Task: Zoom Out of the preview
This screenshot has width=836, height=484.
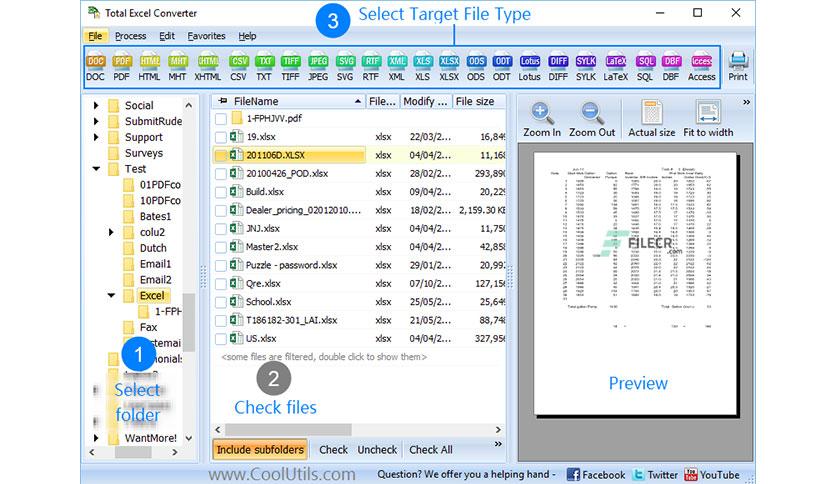Action: tap(592, 119)
